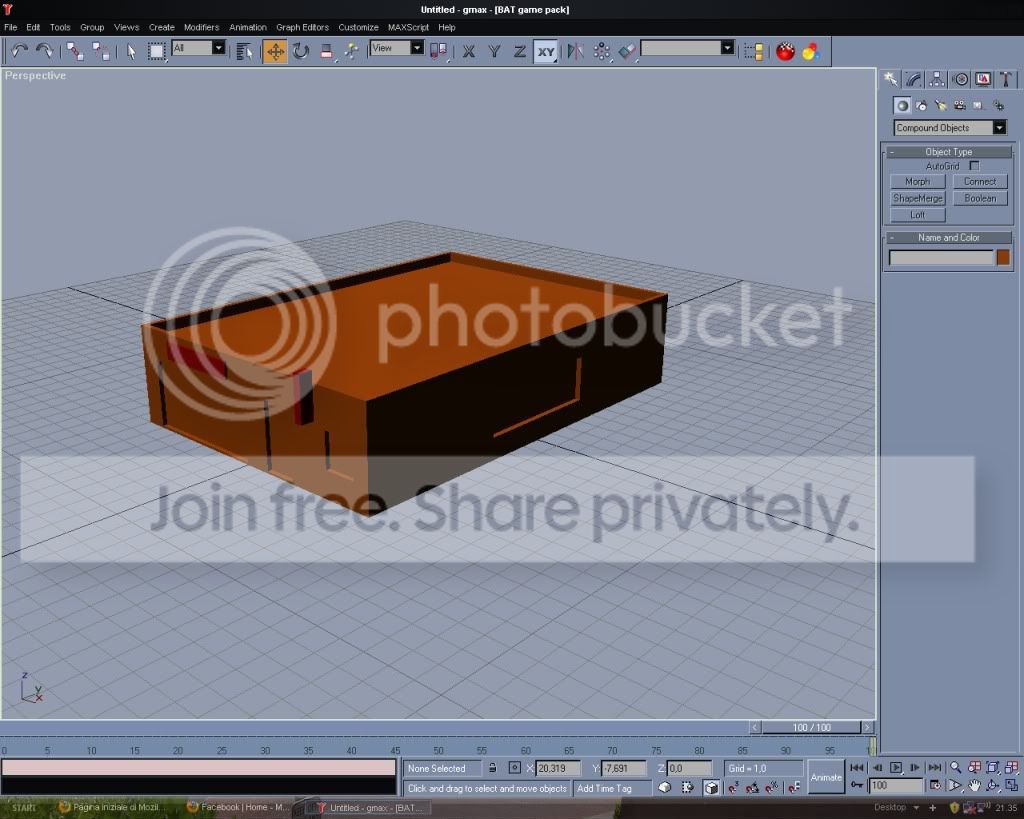
Task: Toggle the Angle Snap button
Action: [752, 788]
